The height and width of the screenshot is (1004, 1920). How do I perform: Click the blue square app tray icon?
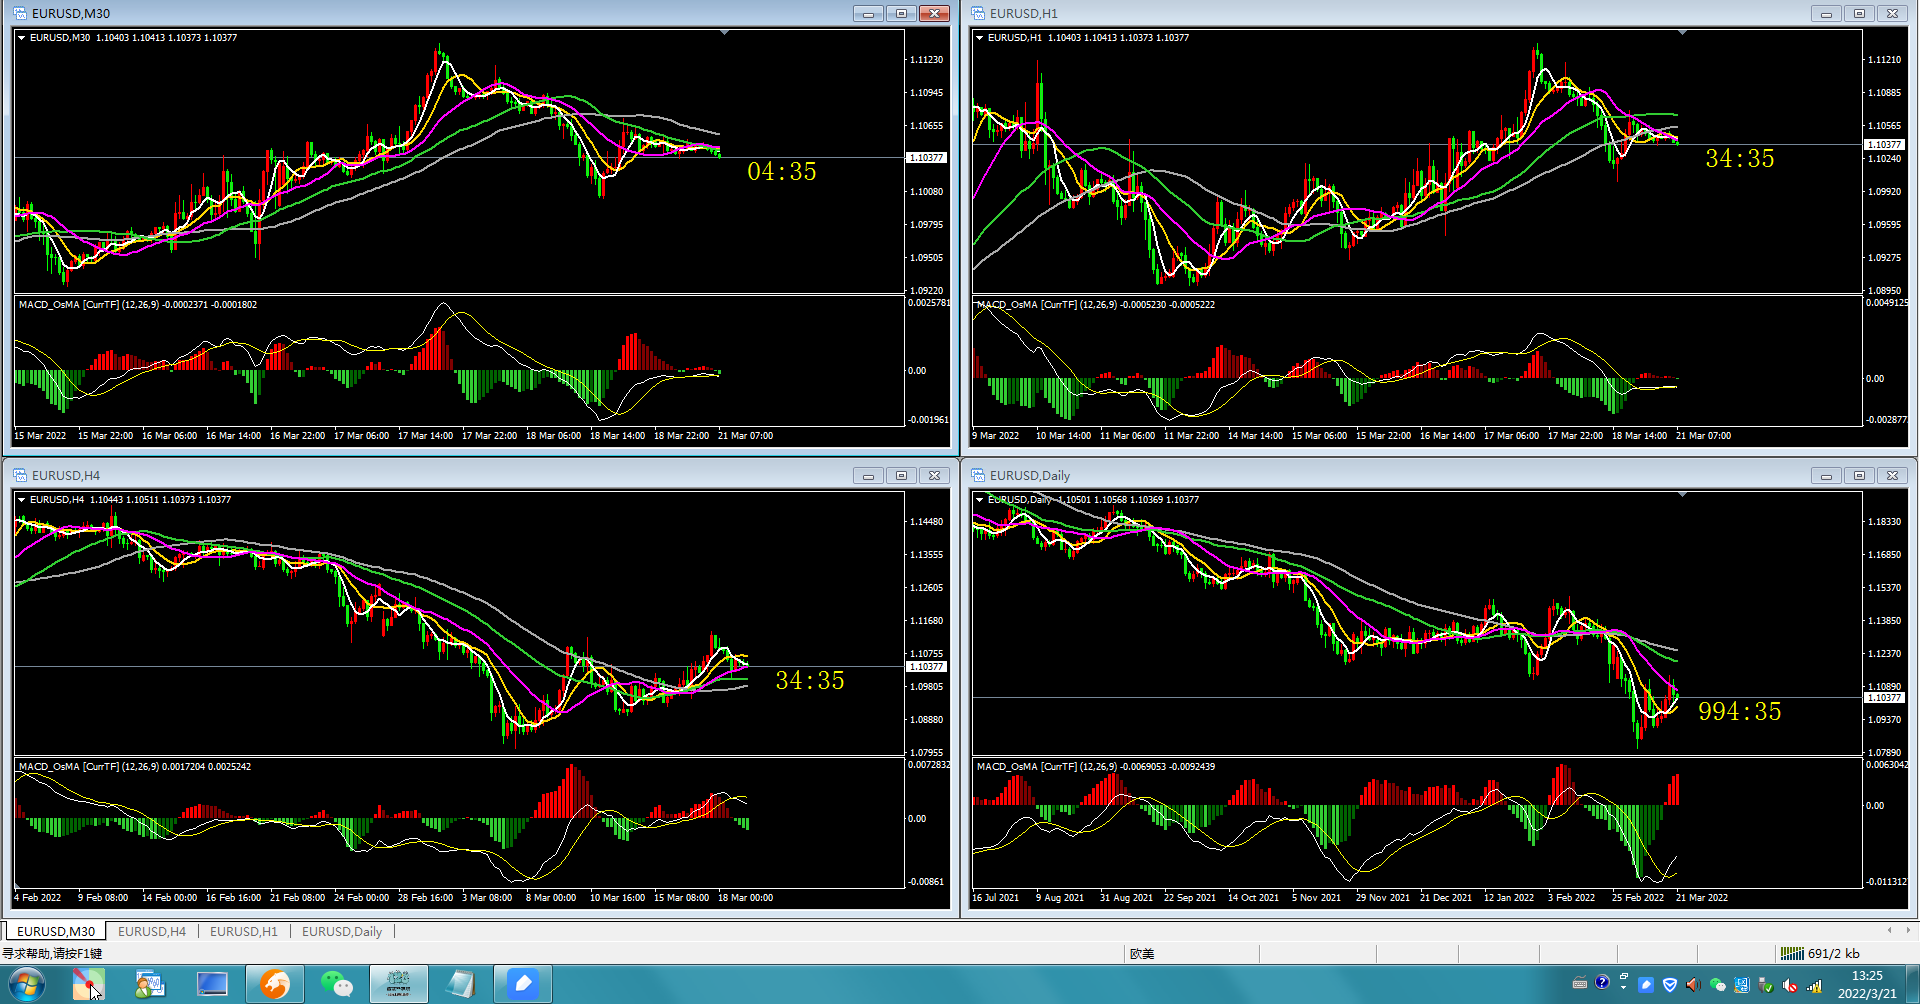tap(1742, 985)
